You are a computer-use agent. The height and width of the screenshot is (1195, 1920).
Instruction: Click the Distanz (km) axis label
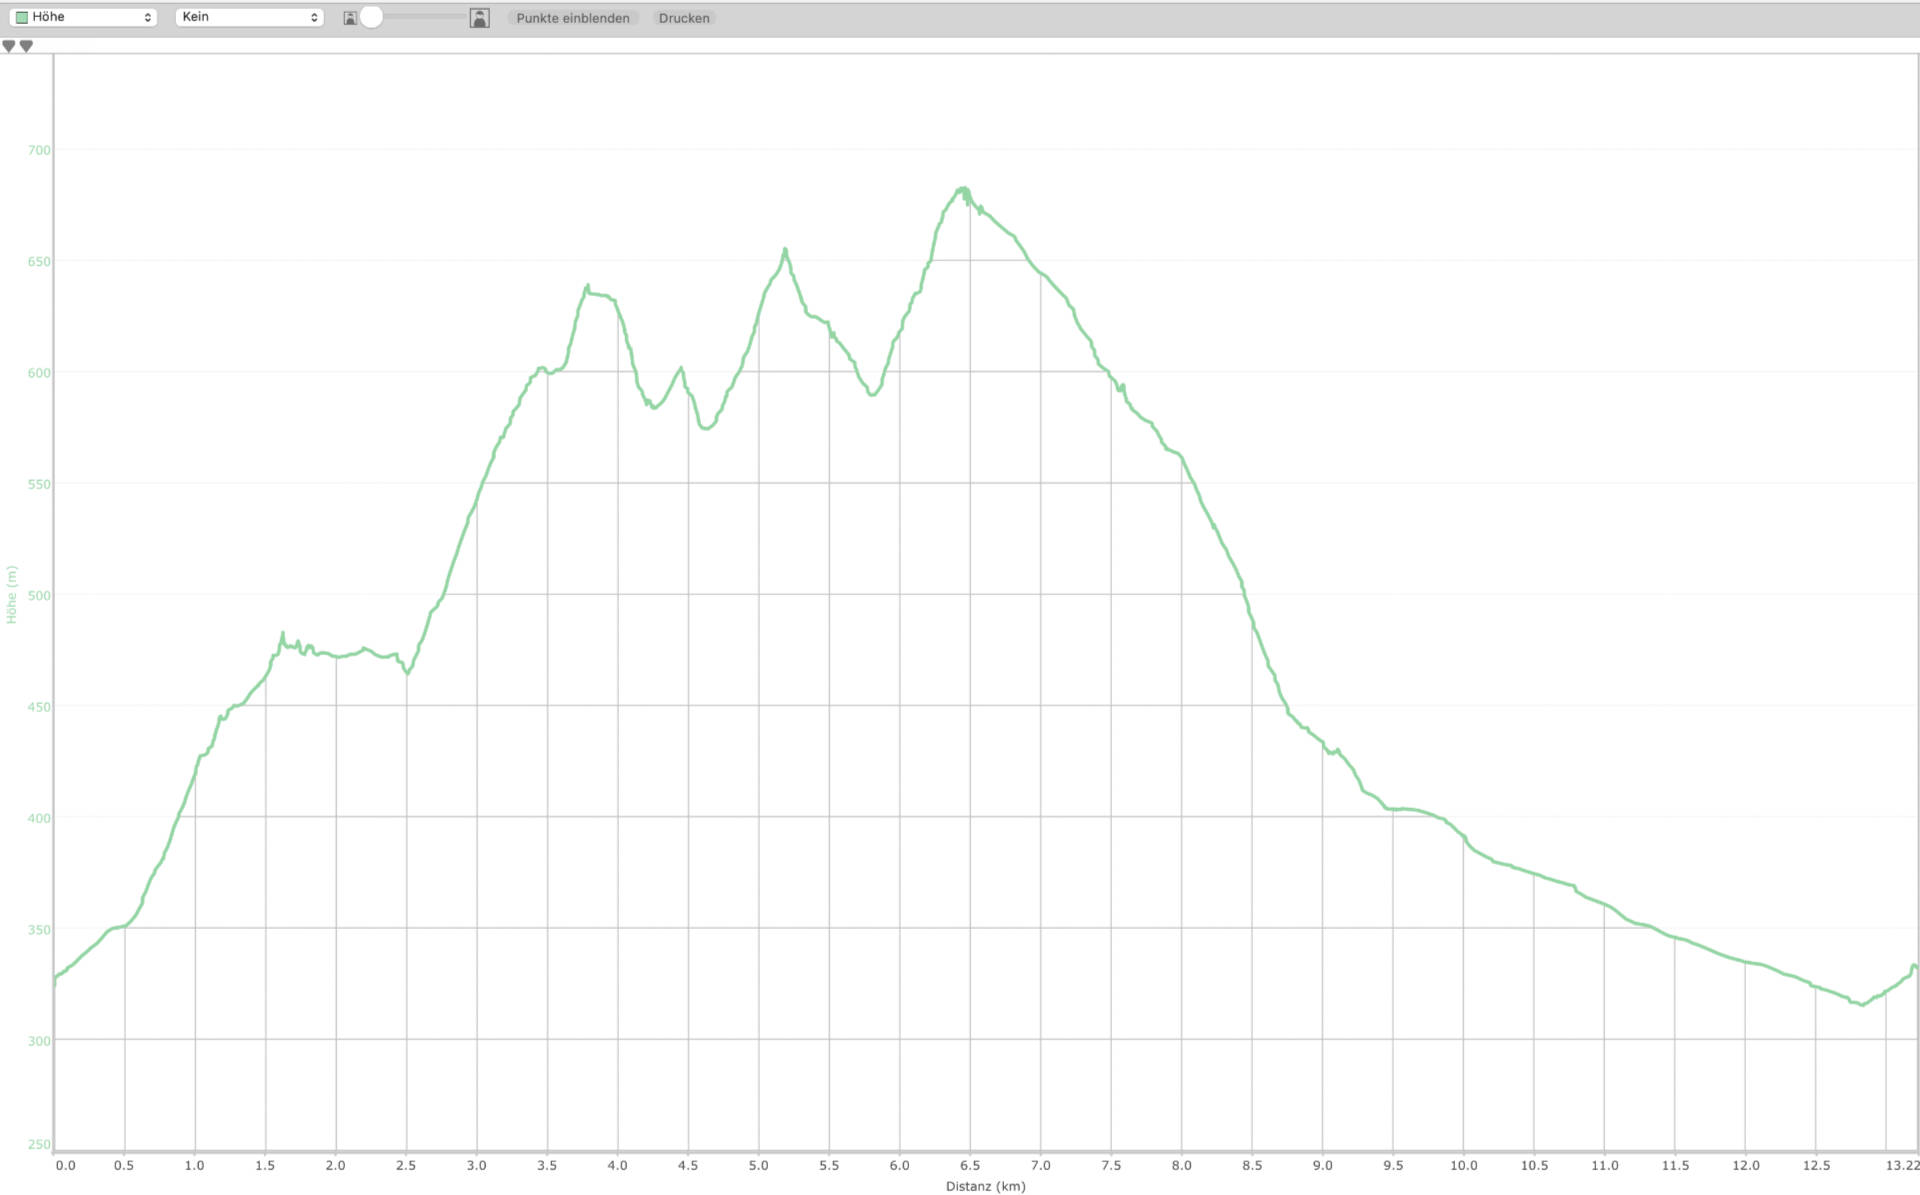click(985, 1186)
